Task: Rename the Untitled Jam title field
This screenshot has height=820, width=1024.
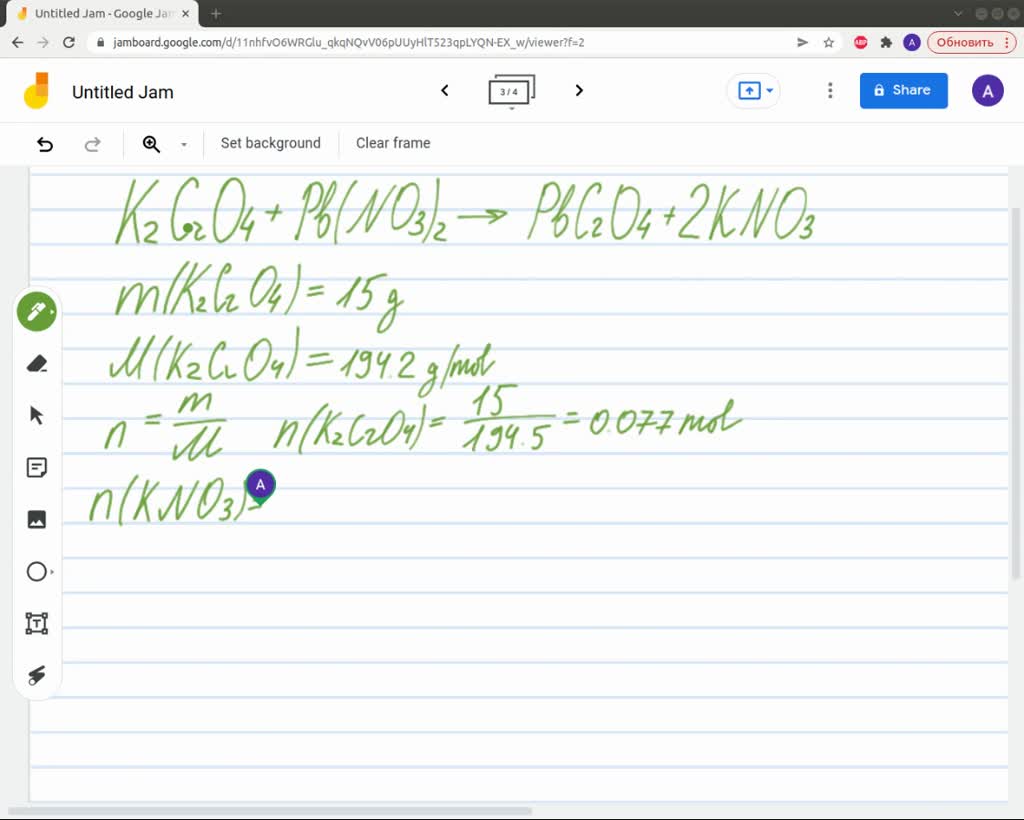Action: (x=122, y=92)
